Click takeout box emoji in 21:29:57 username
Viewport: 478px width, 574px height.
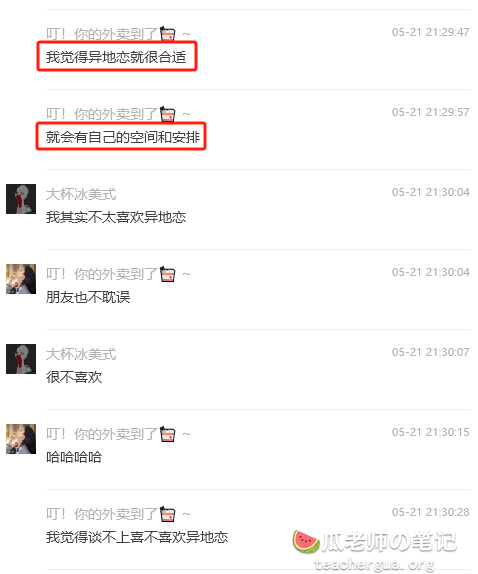tap(168, 114)
